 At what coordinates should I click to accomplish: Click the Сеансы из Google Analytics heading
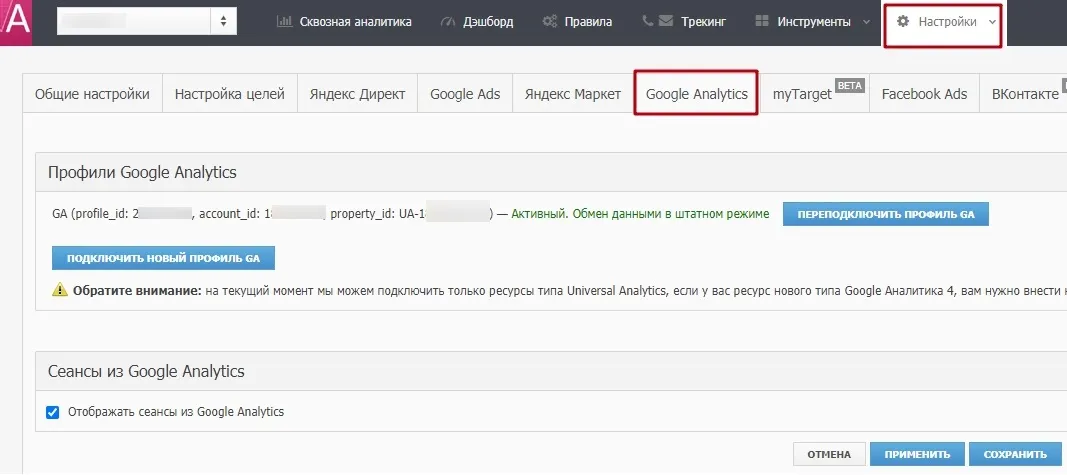pyautogui.click(x=146, y=372)
